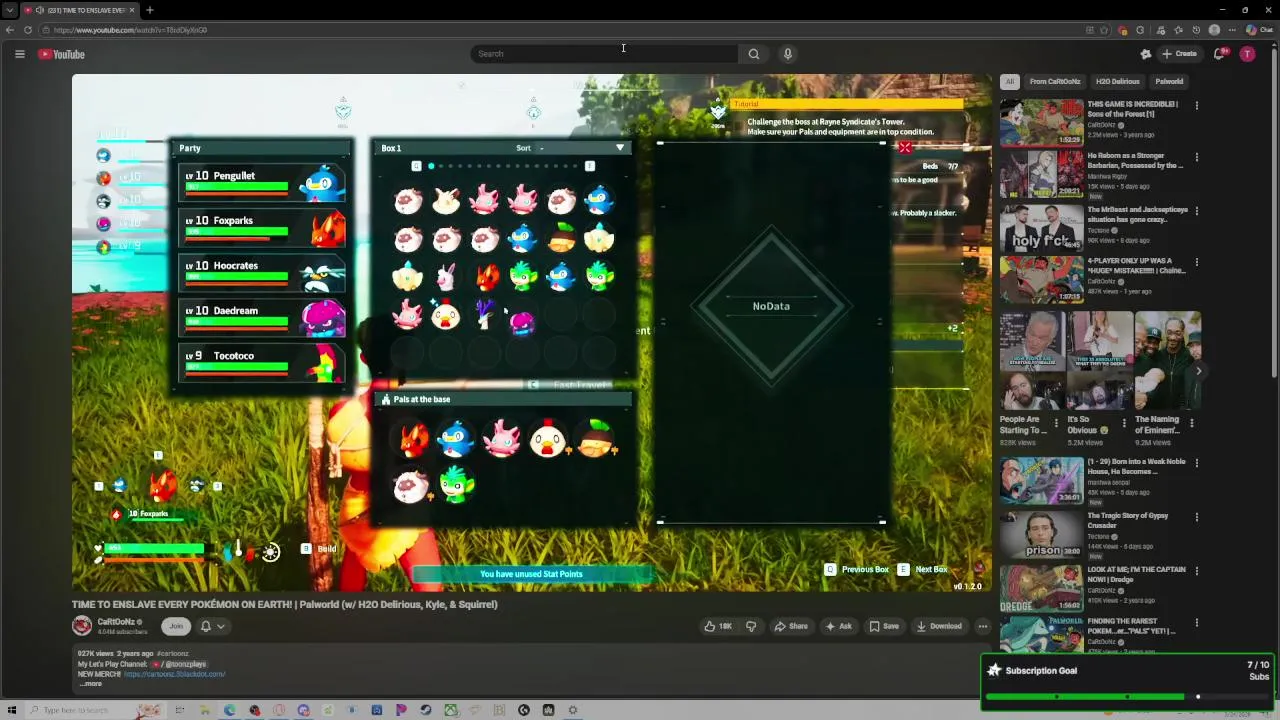Share the video with the Share button
The height and width of the screenshot is (720, 1280).
(790, 626)
